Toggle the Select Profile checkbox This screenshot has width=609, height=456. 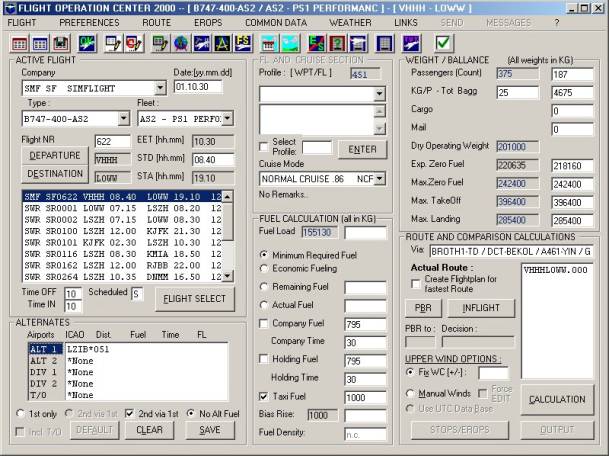click(x=264, y=146)
